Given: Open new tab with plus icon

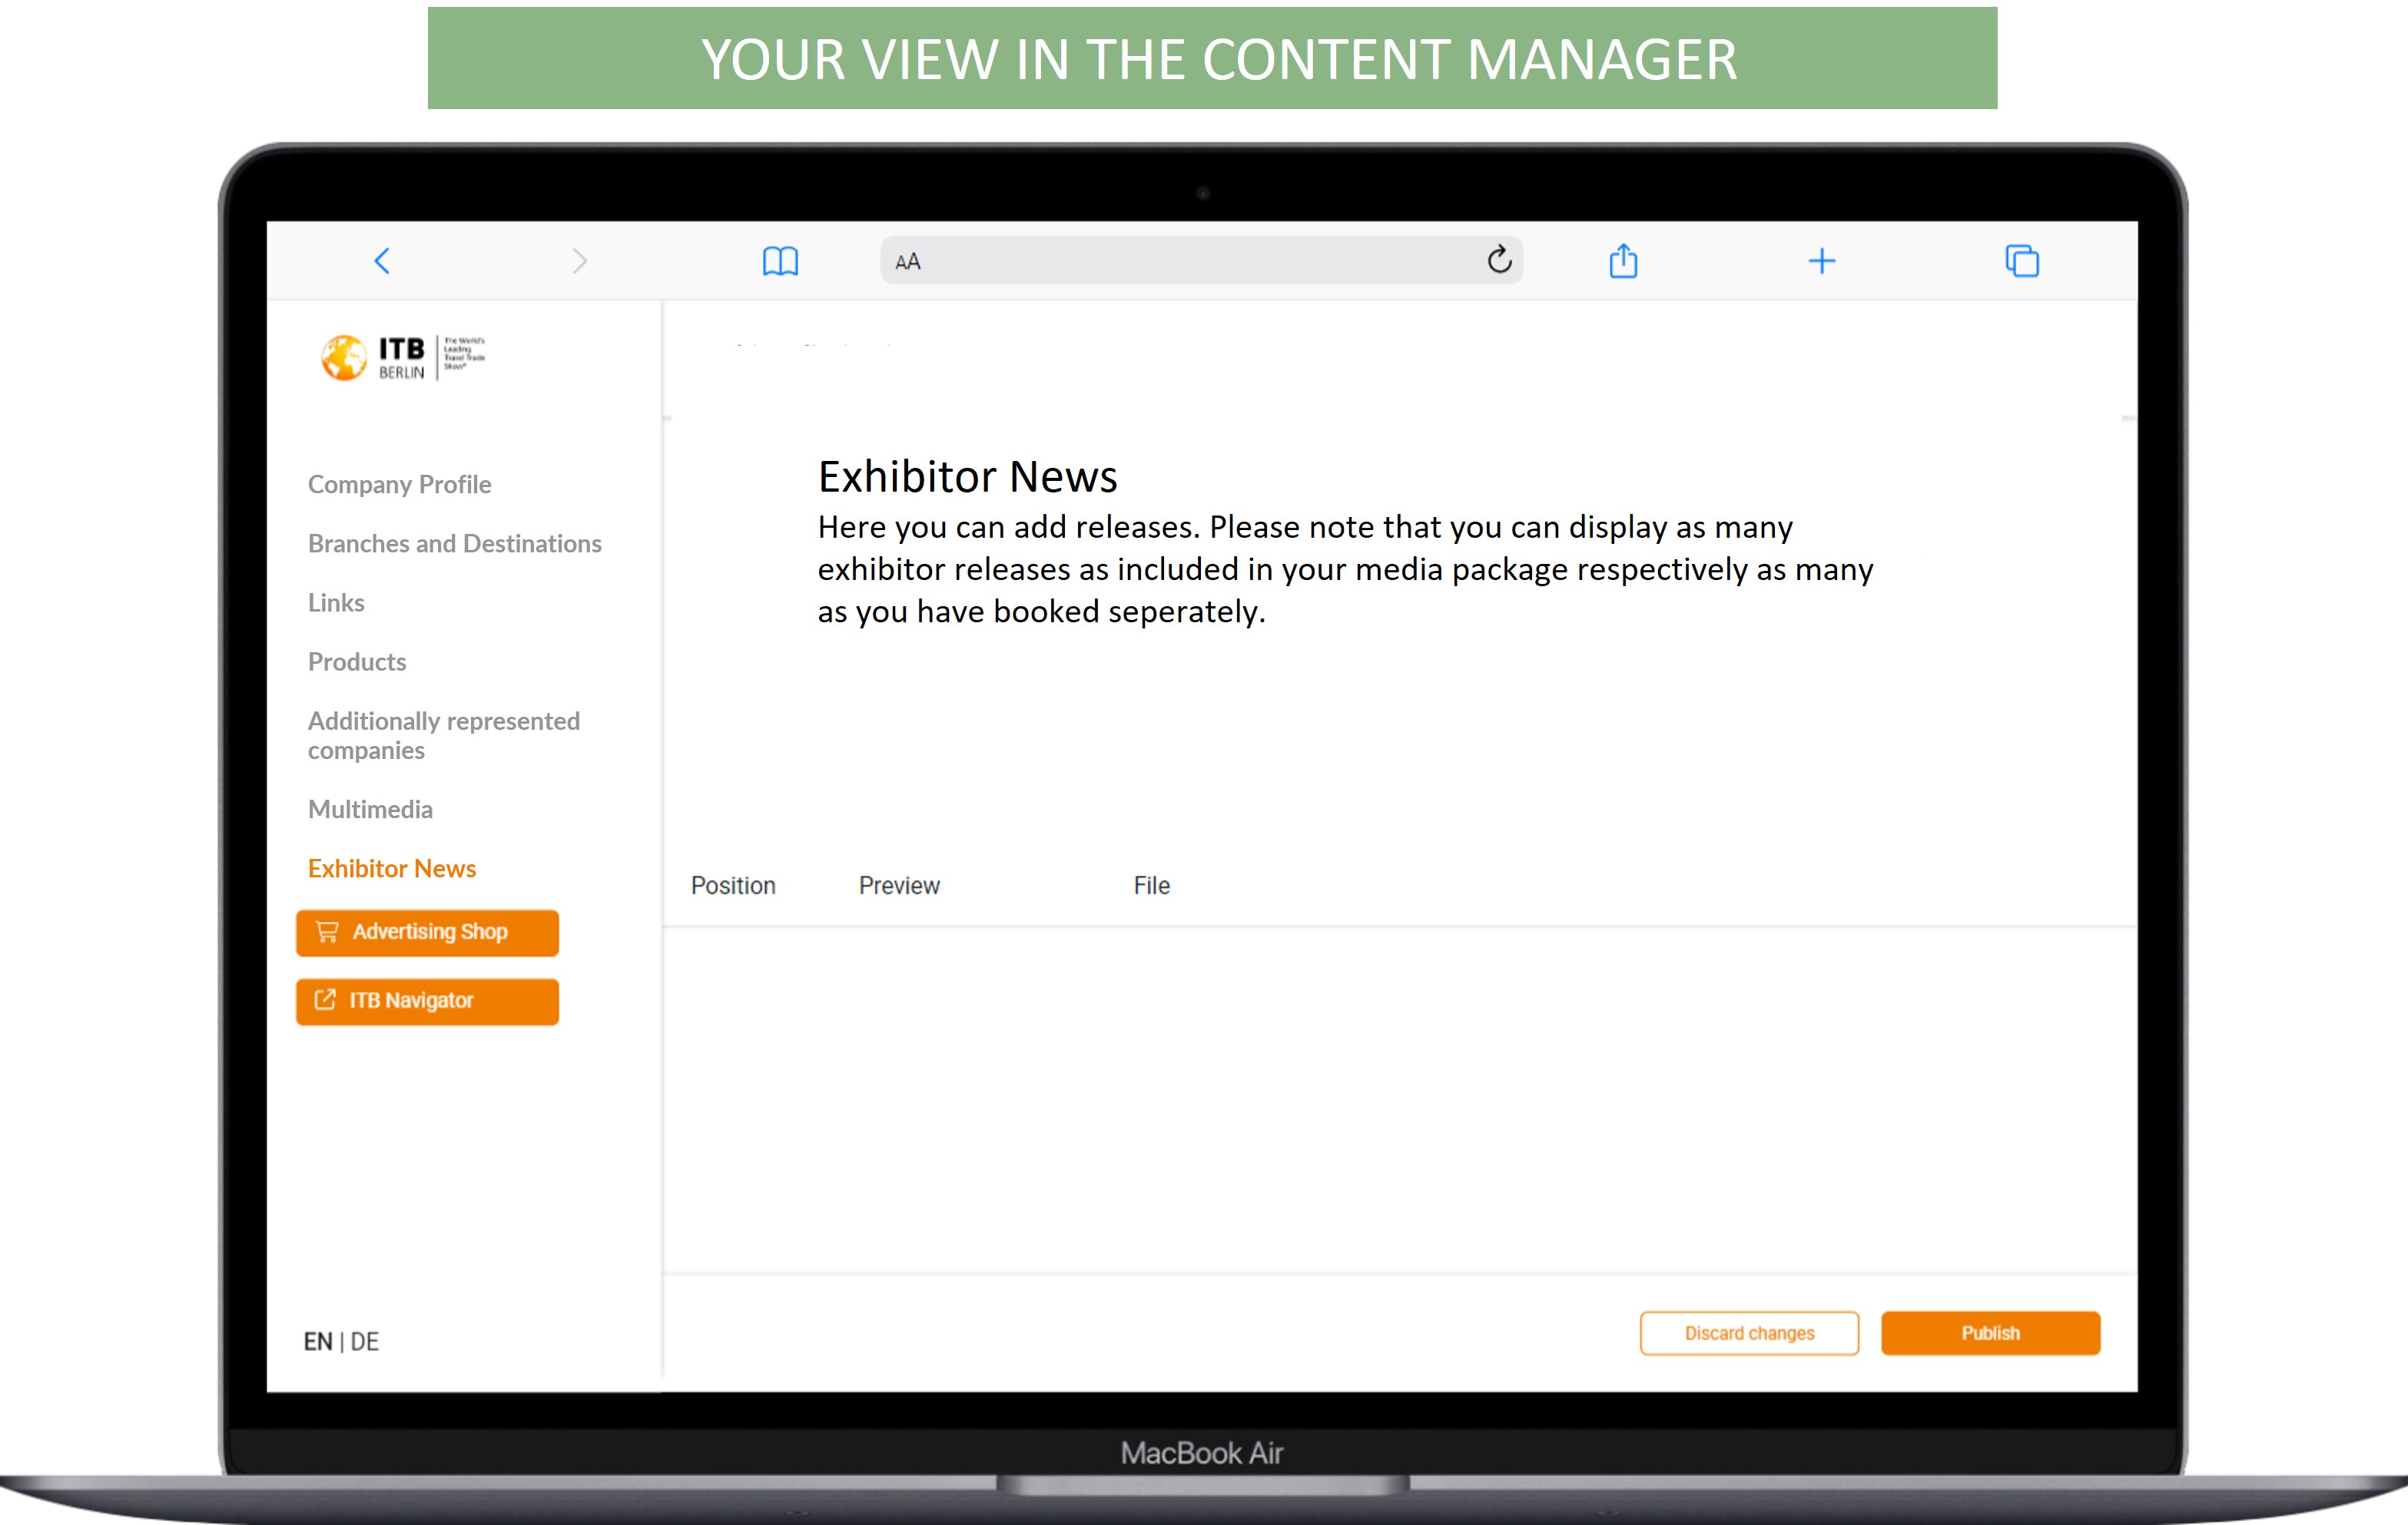Looking at the screenshot, I should click(1822, 261).
